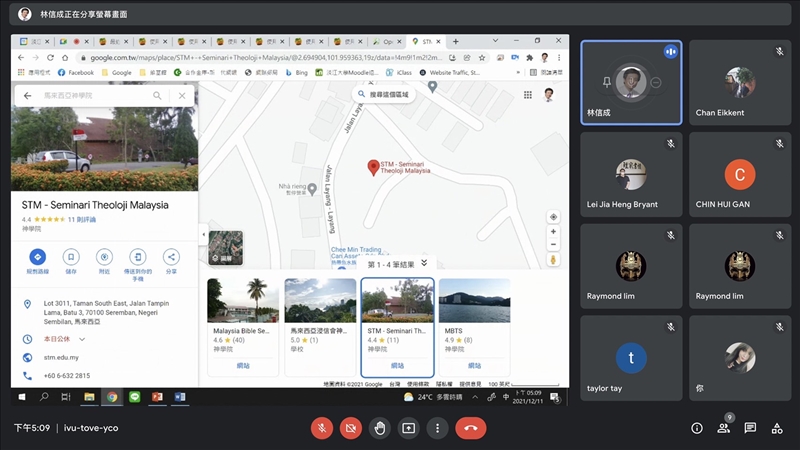Click the present screen icon
The height and width of the screenshot is (450, 800).
[408, 428]
